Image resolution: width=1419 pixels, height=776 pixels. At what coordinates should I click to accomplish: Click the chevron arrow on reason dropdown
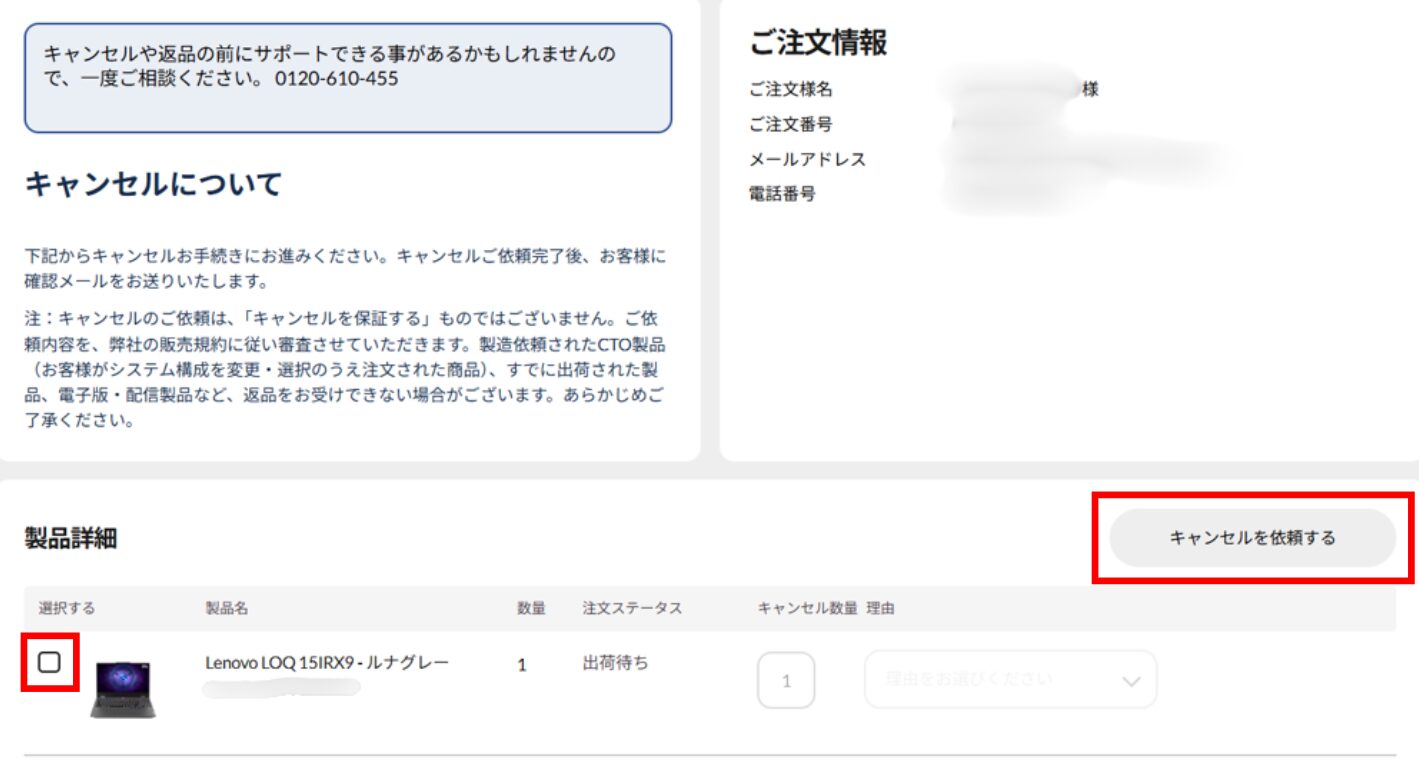pyautogui.click(x=1131, y=681)
